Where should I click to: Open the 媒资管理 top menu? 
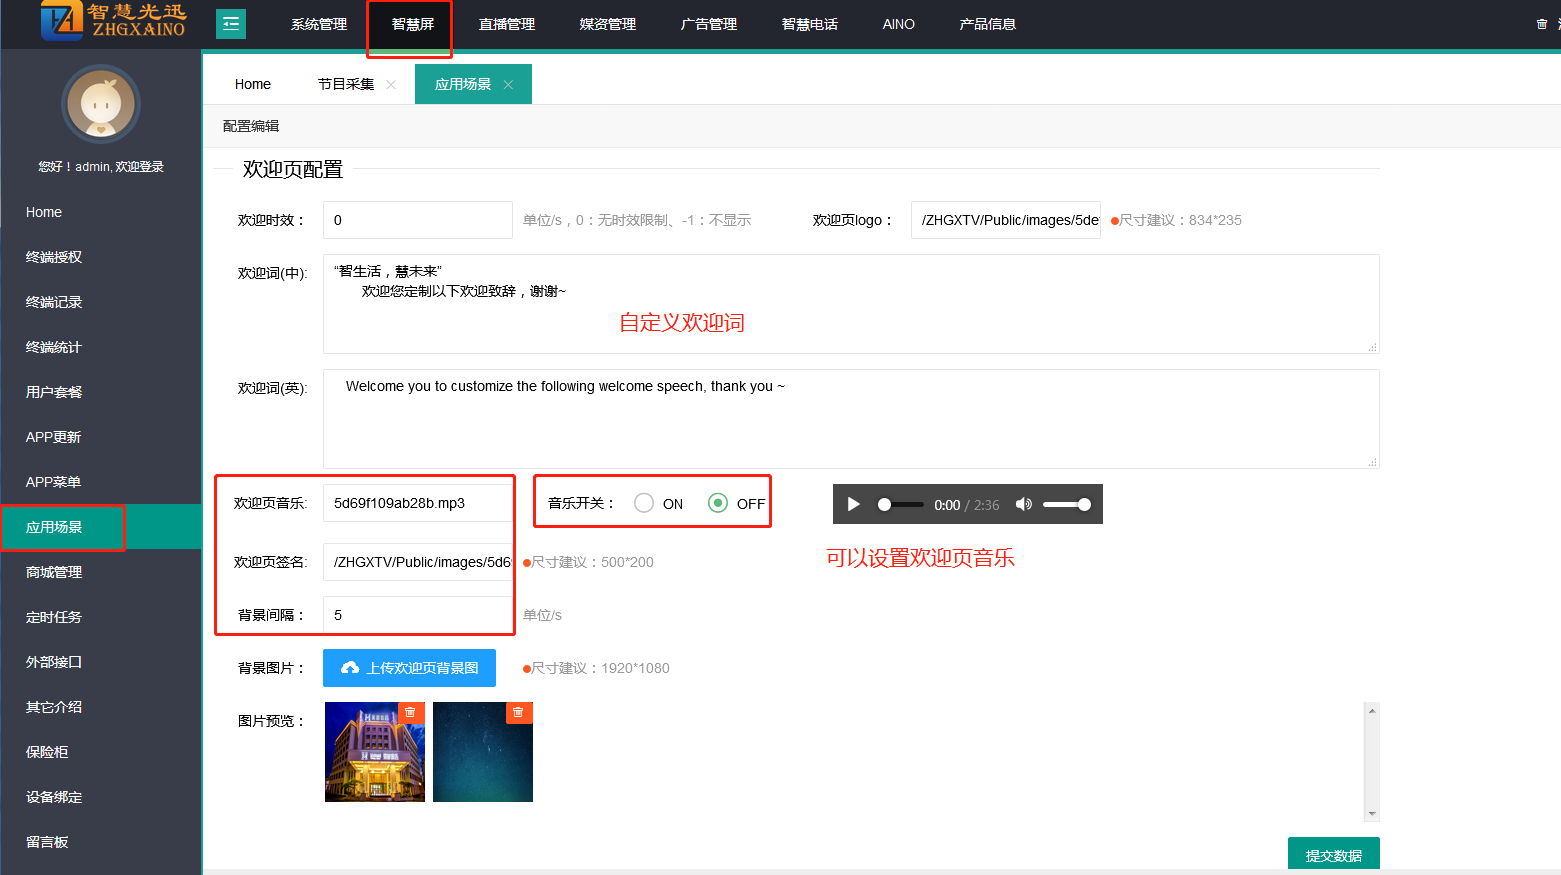click(x=607, y=24)
